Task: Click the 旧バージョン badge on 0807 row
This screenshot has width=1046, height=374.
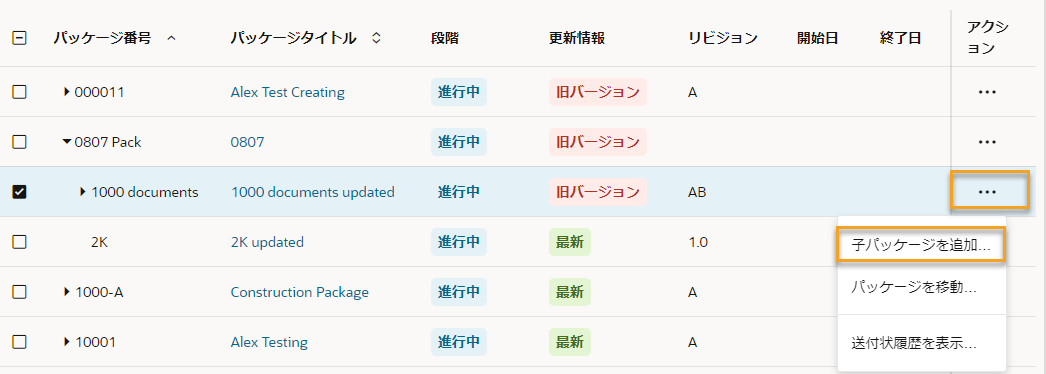Action: tap(598, 142)
